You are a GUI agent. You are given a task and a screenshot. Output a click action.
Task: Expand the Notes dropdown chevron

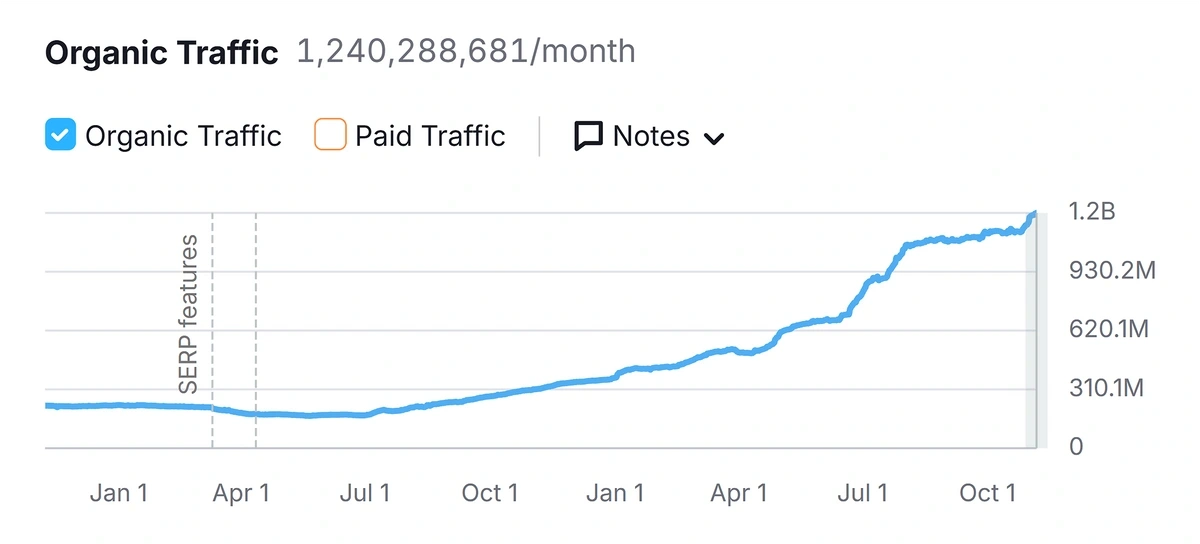[714, 138]
